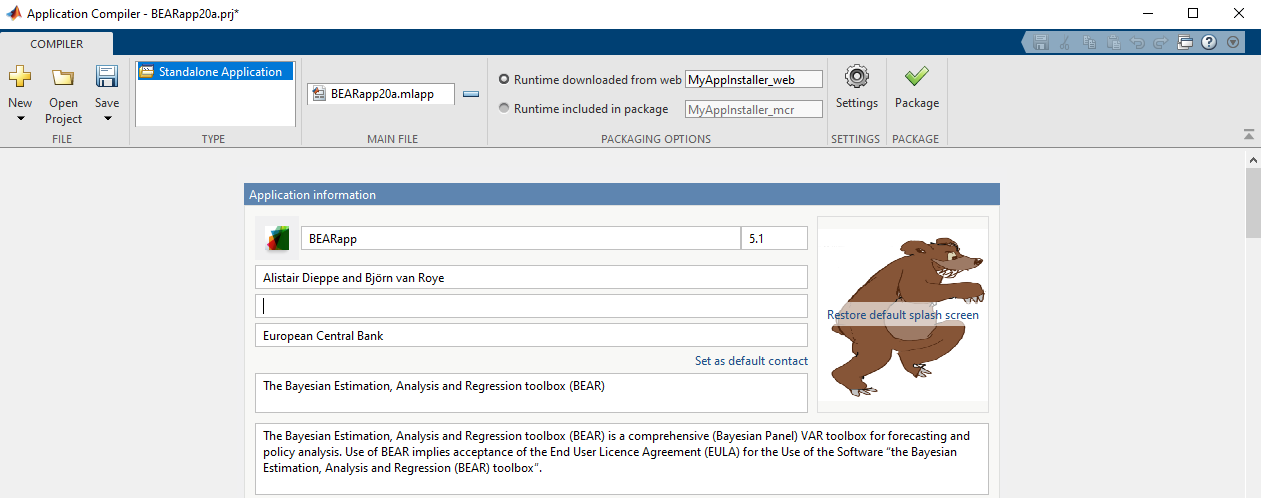Viewport: 1261px width, 498px height.
Task: Click the long description text box
Action: coord(621,459)
